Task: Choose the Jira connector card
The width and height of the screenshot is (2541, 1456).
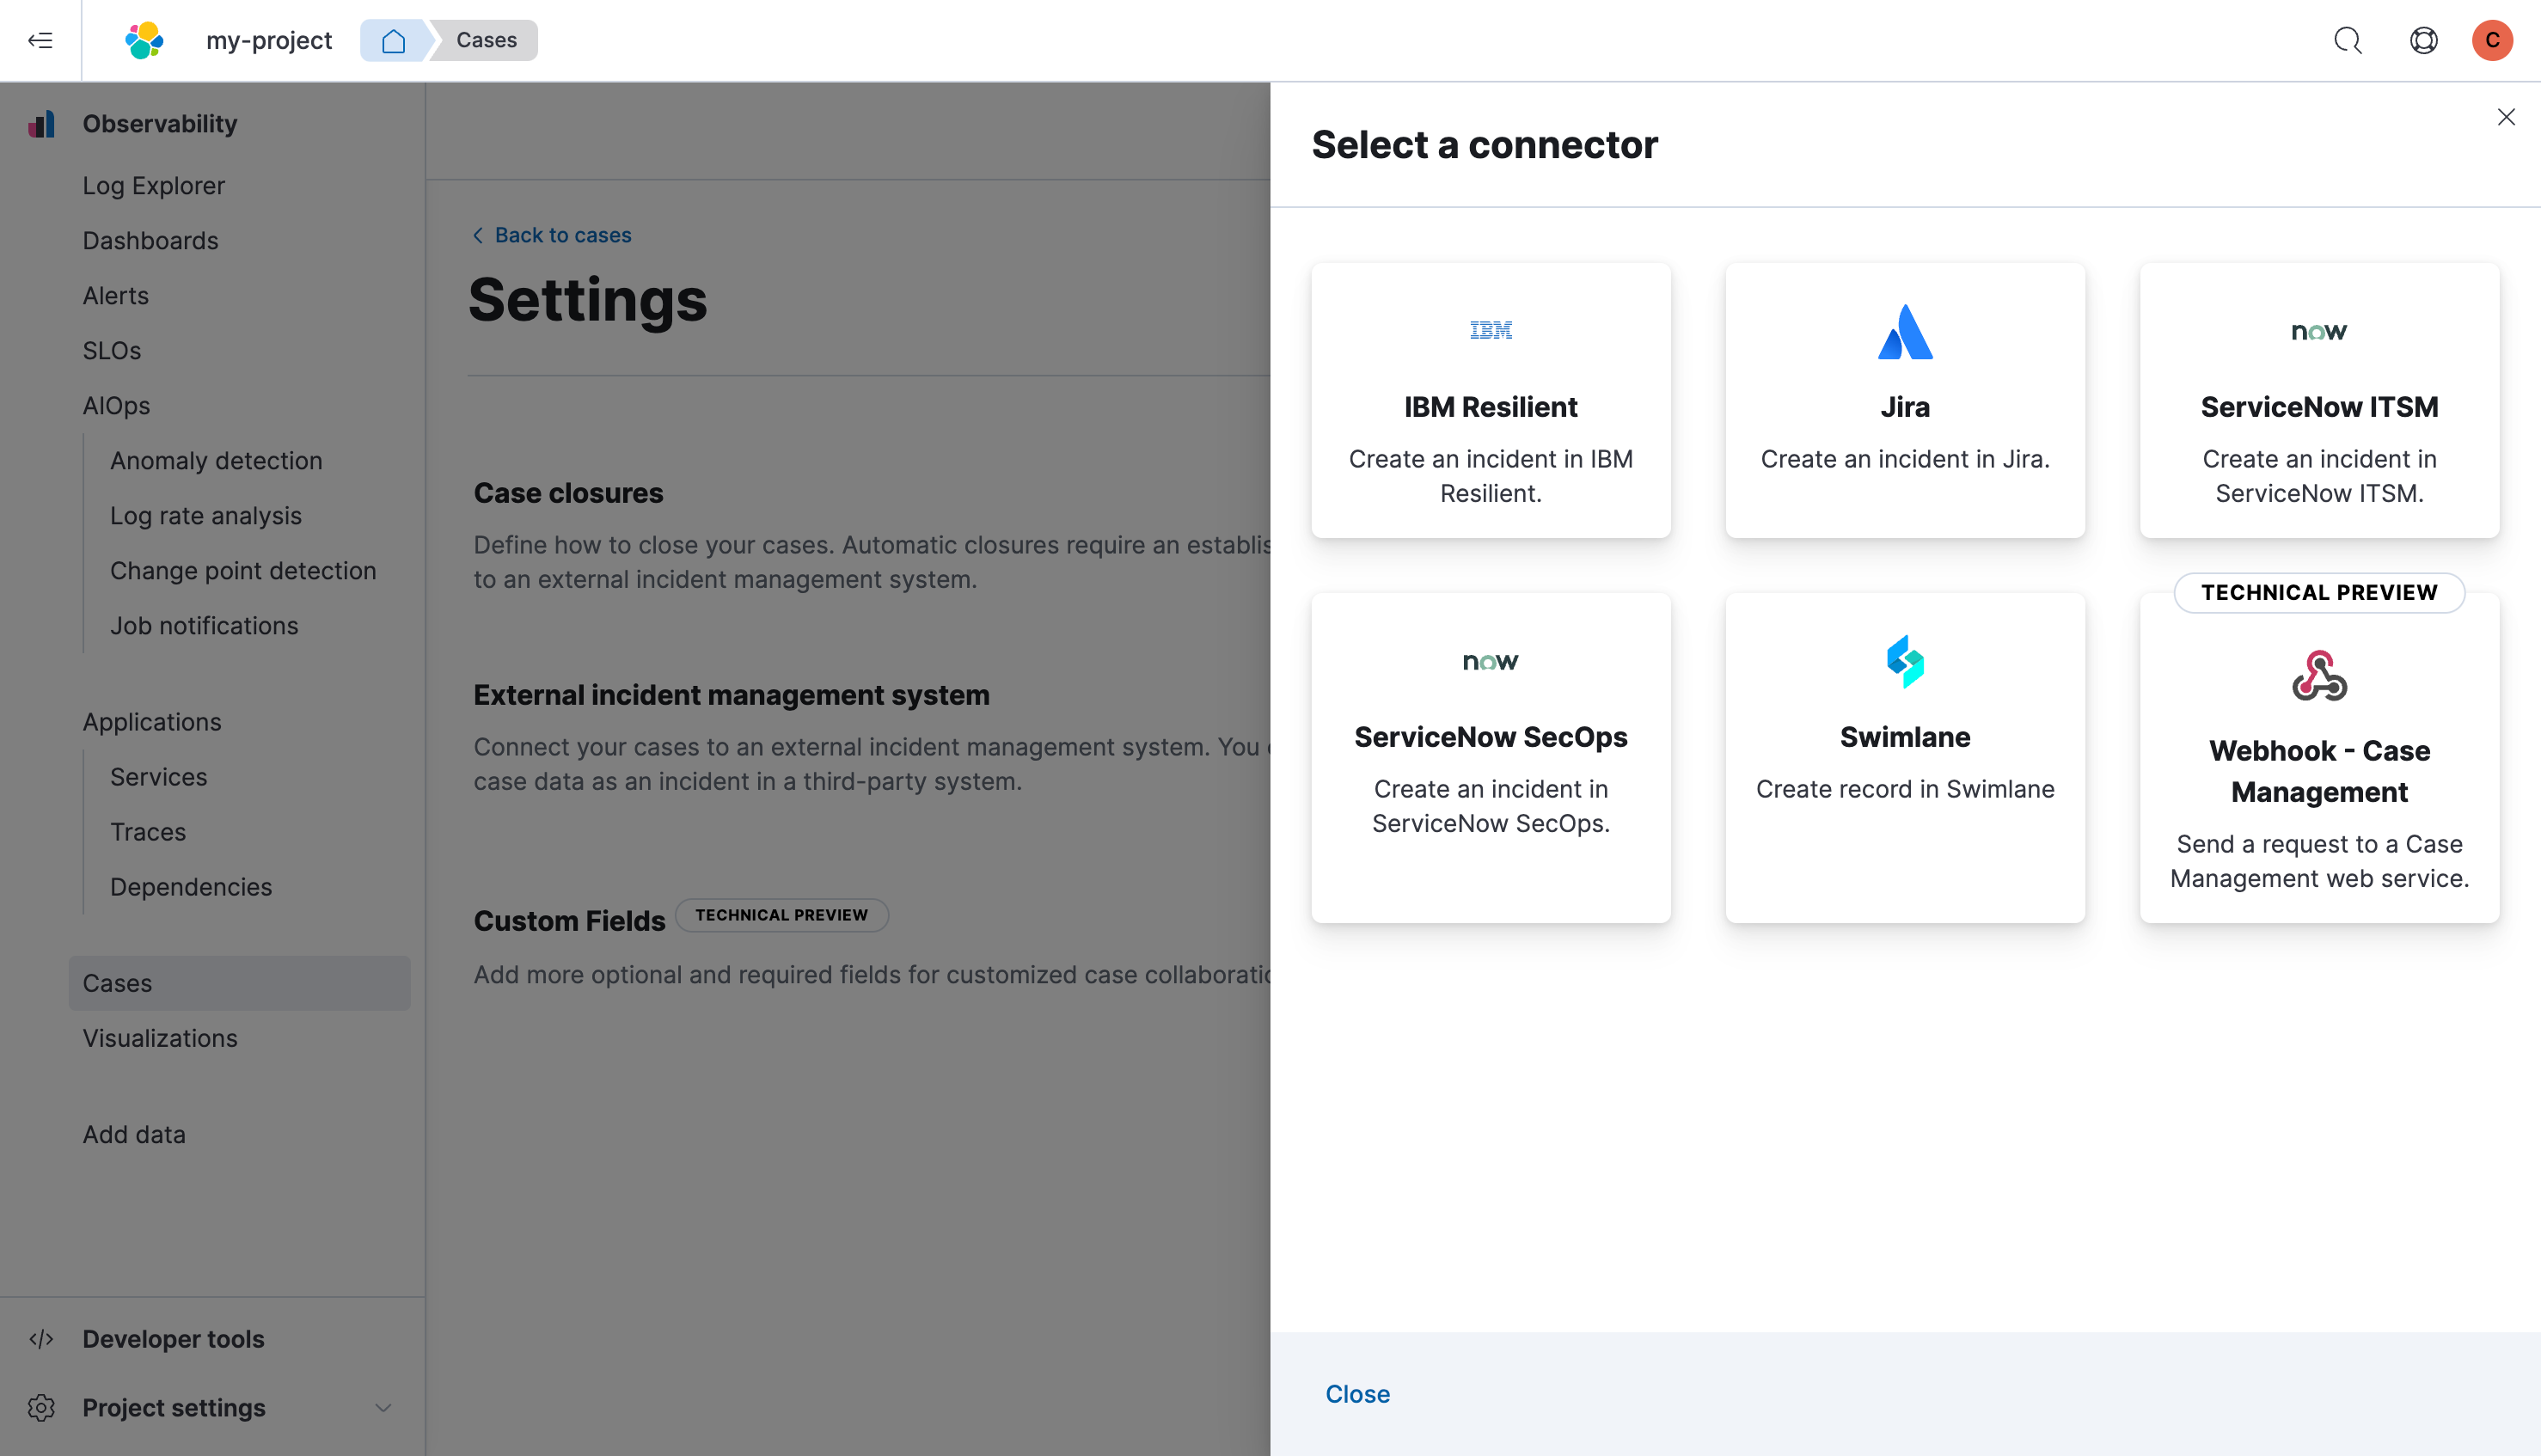Action: [x=1904, y=400]
